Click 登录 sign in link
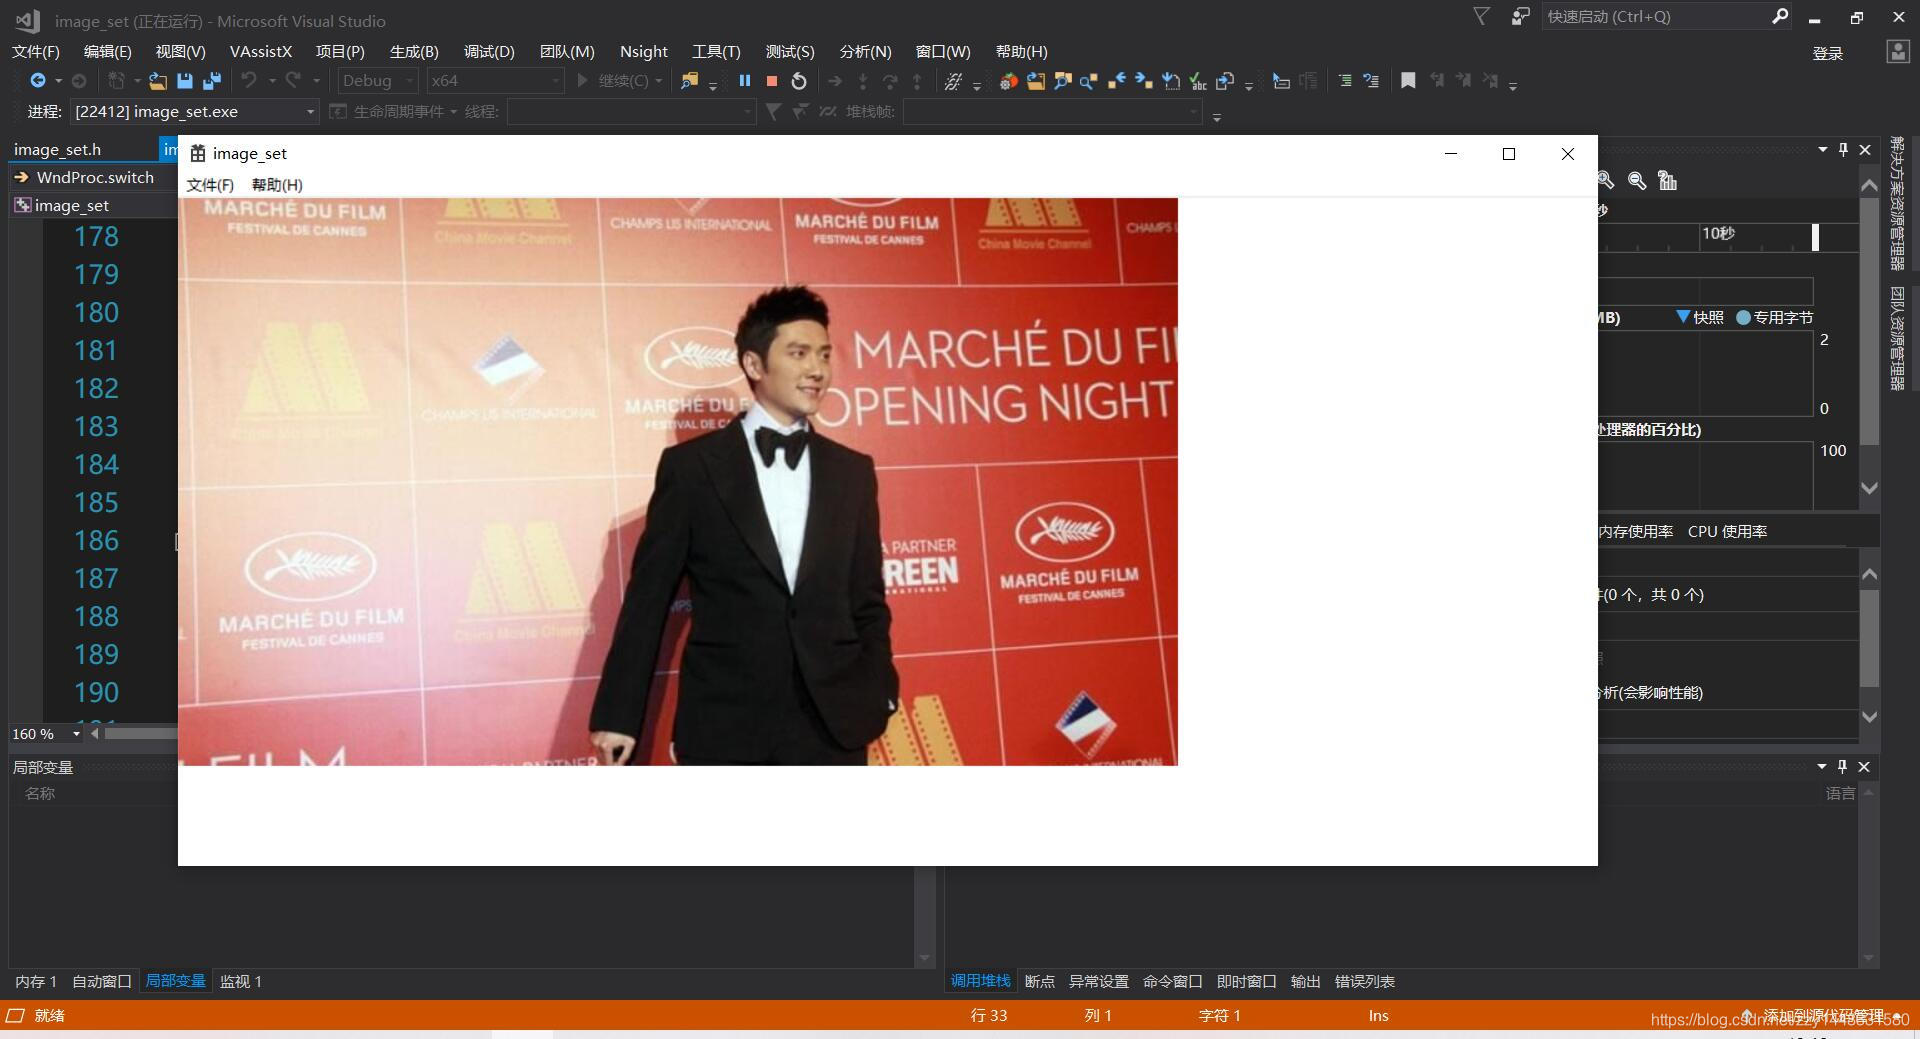 point(1827,53)
